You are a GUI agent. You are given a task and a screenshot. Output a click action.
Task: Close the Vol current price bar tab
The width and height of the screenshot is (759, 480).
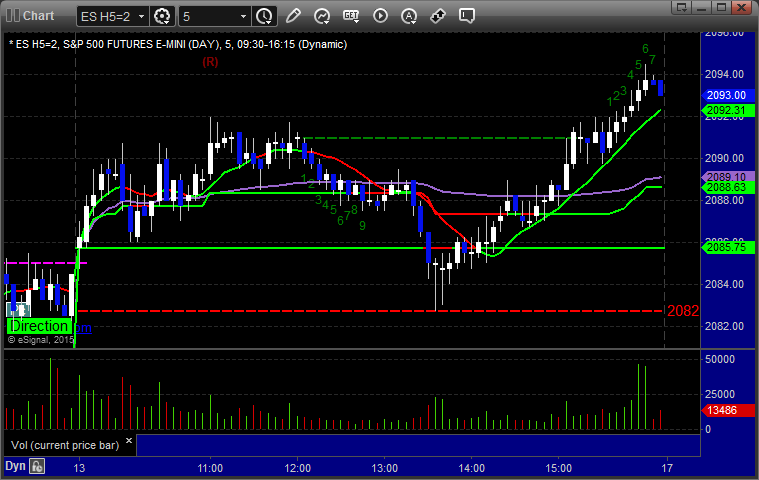[x=129, y=440]
